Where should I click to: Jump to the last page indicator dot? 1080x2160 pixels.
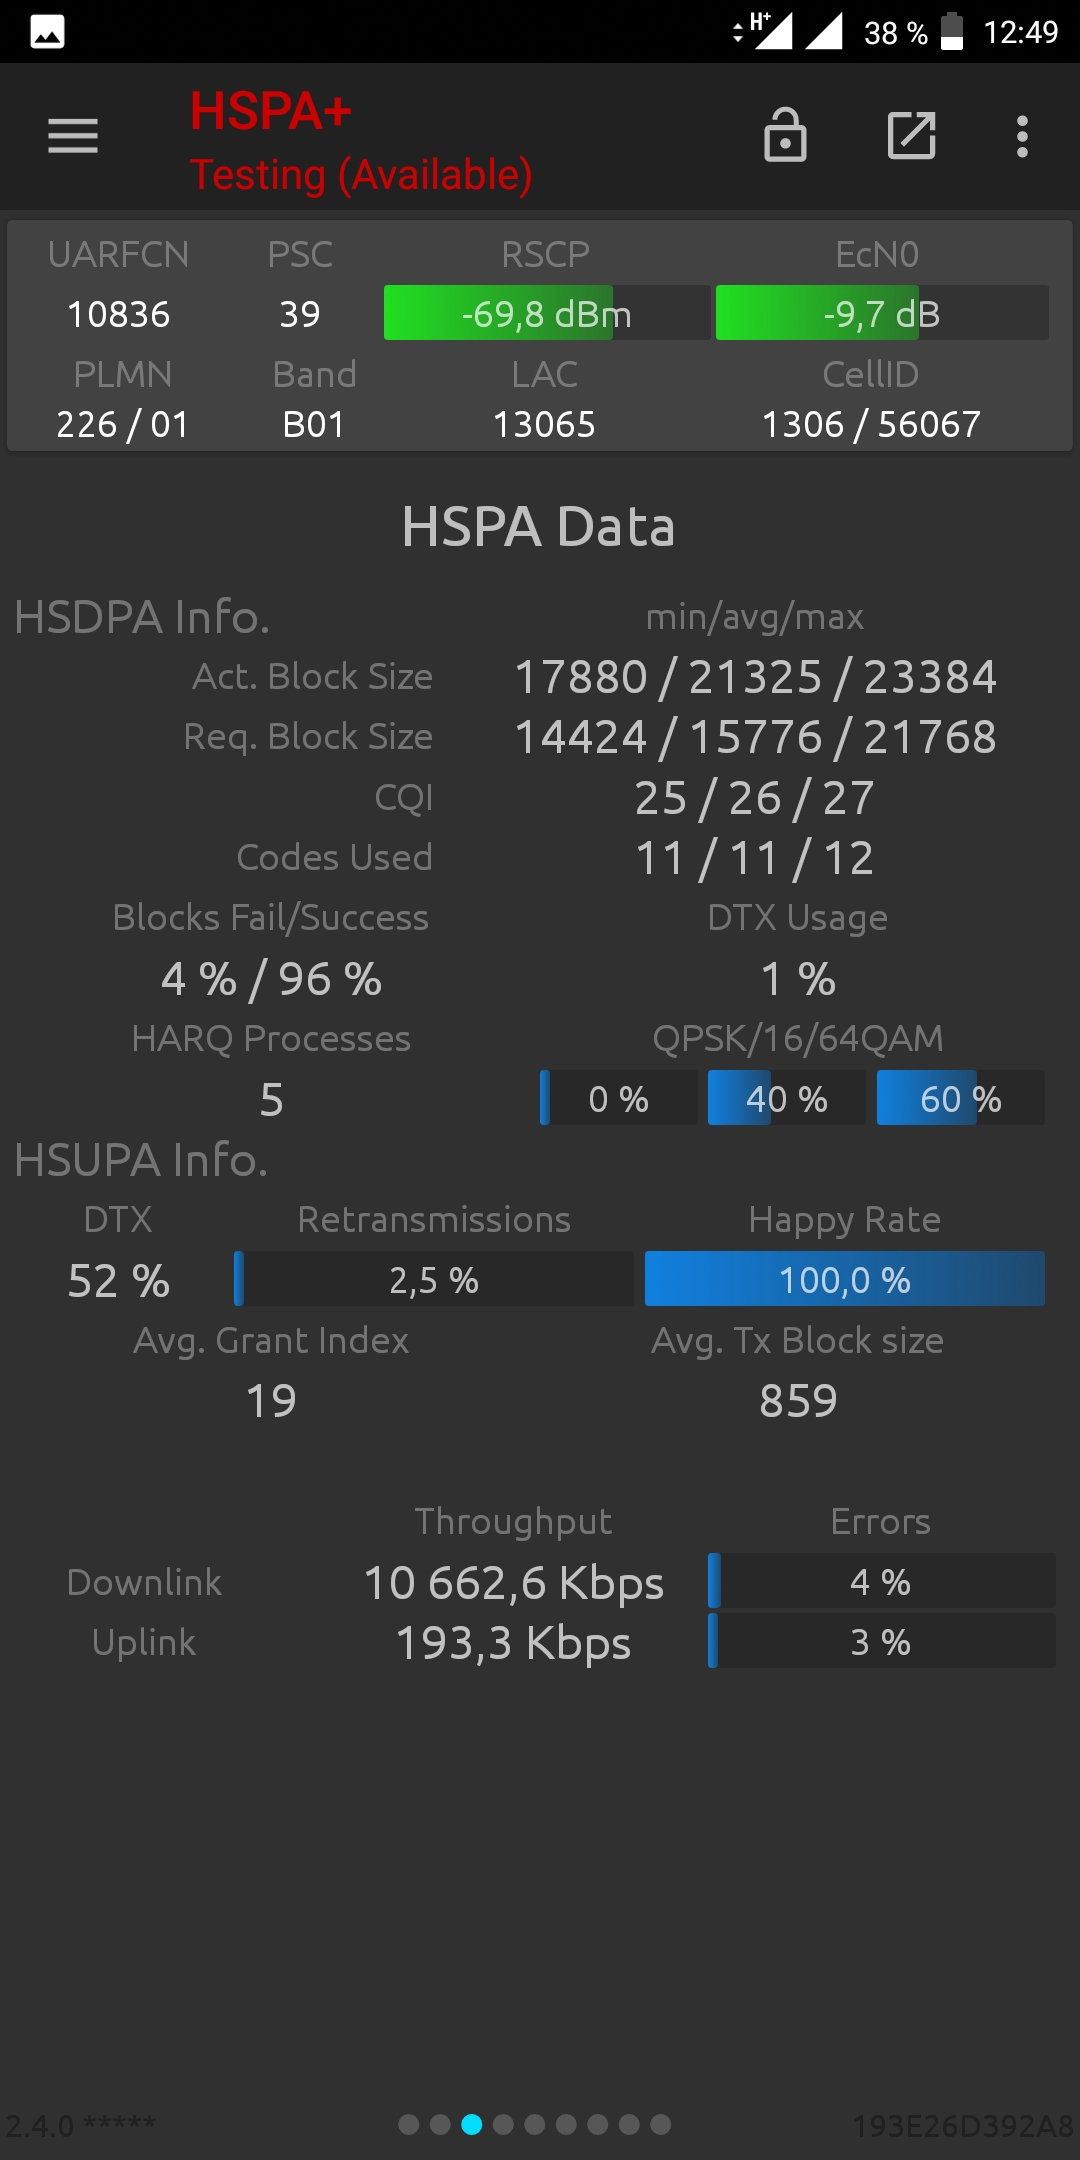(661, 2124)
